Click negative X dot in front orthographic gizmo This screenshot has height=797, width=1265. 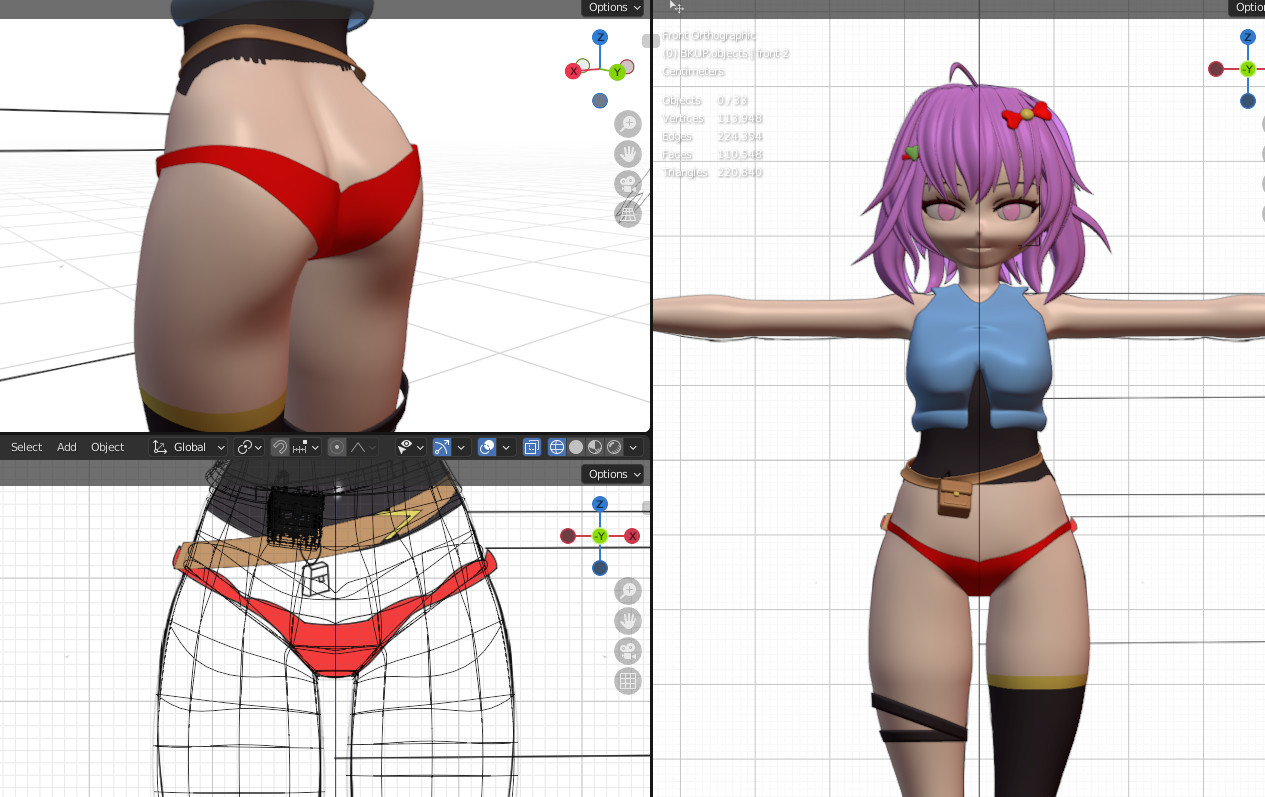[x=1216, y=69]
